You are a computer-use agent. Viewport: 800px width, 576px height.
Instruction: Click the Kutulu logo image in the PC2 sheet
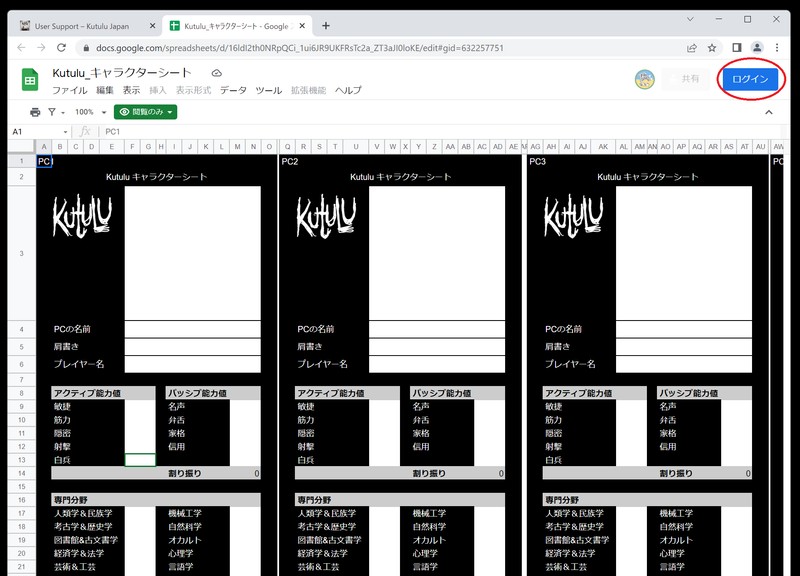tap(326, 216)
